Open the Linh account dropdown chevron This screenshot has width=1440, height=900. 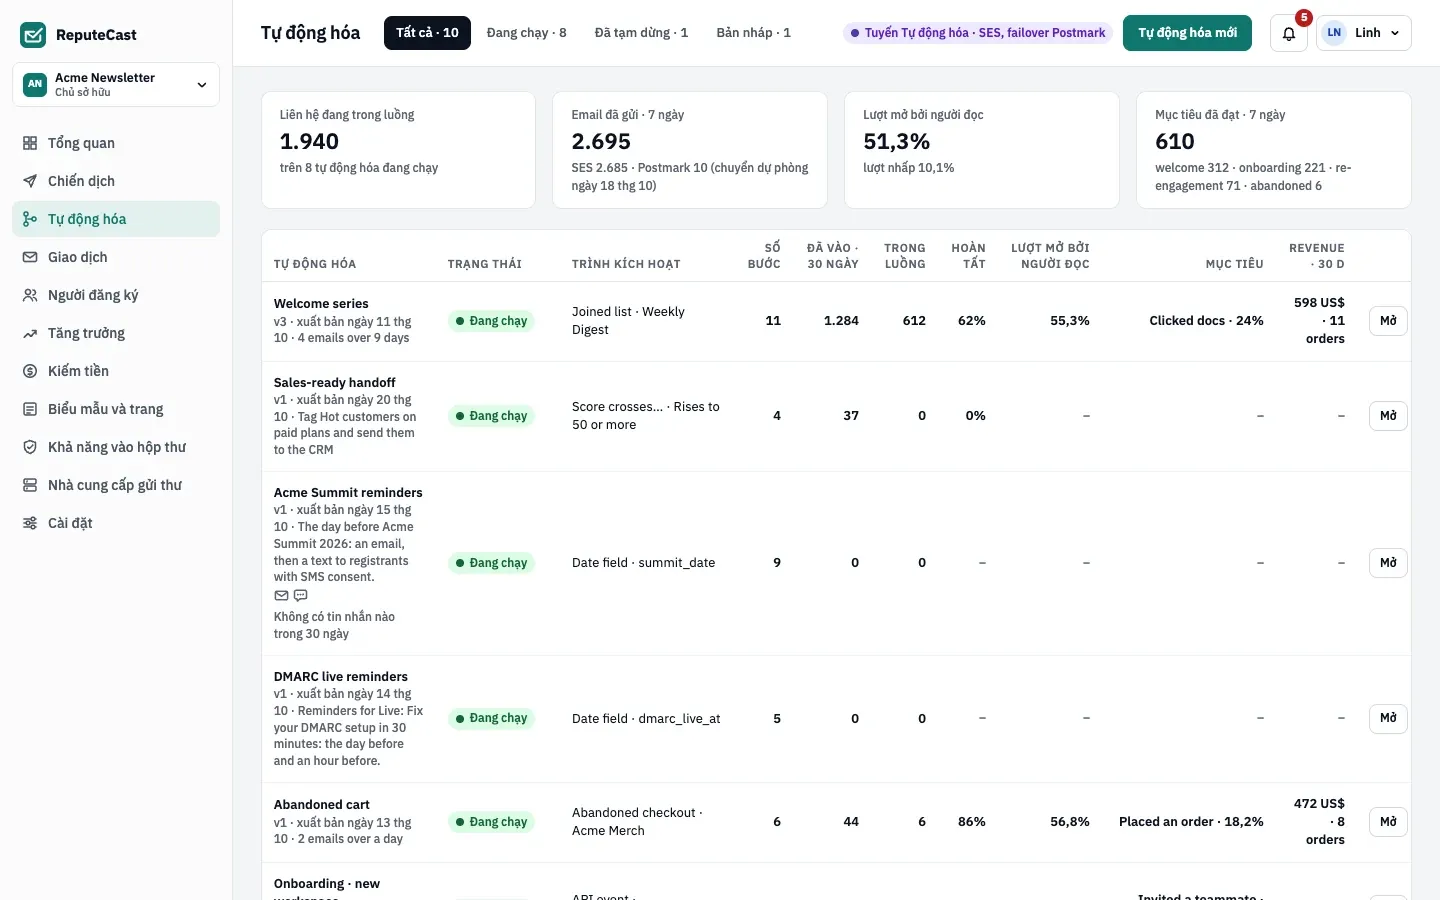[1395, 33]
